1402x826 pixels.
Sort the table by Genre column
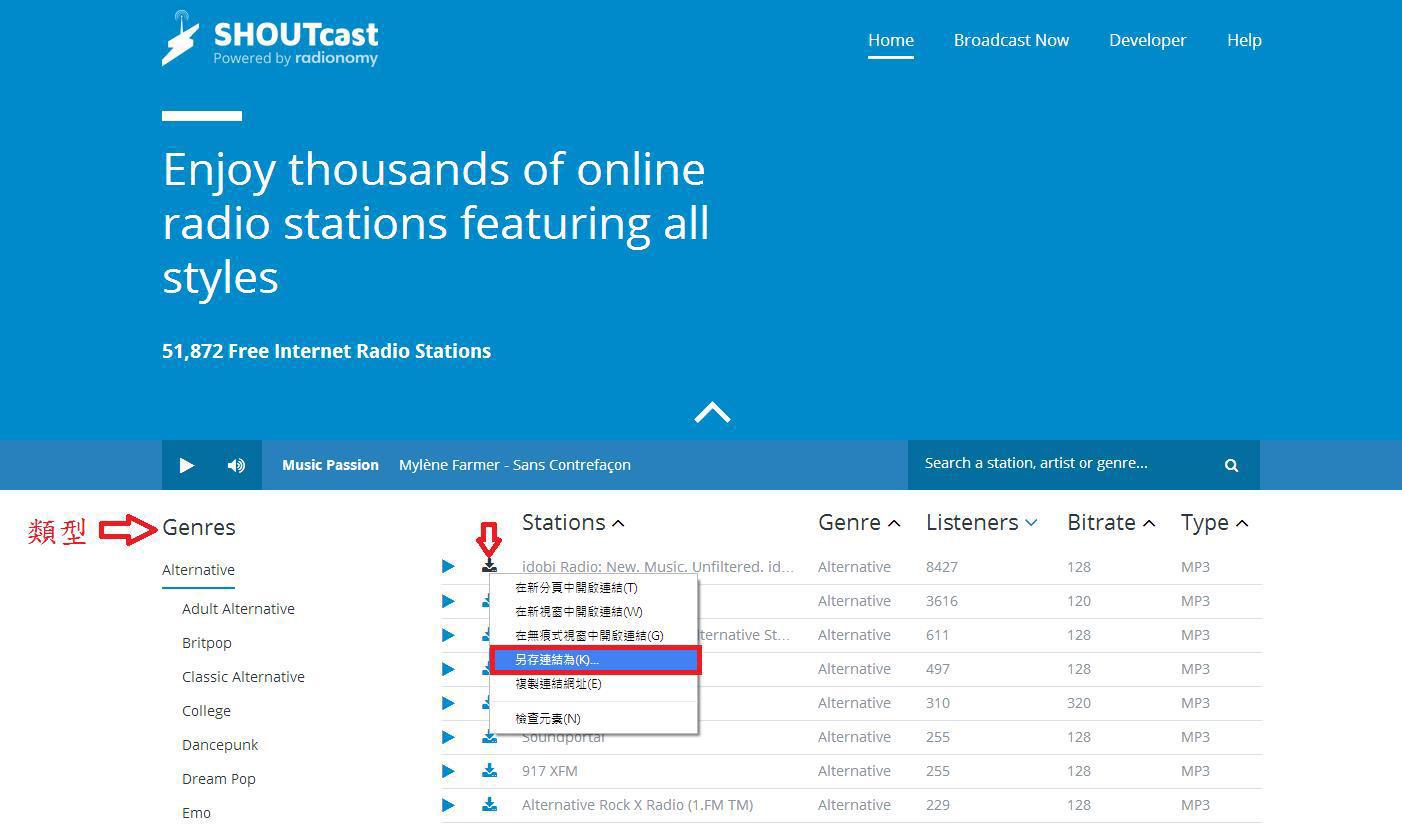tap(859, 523)
